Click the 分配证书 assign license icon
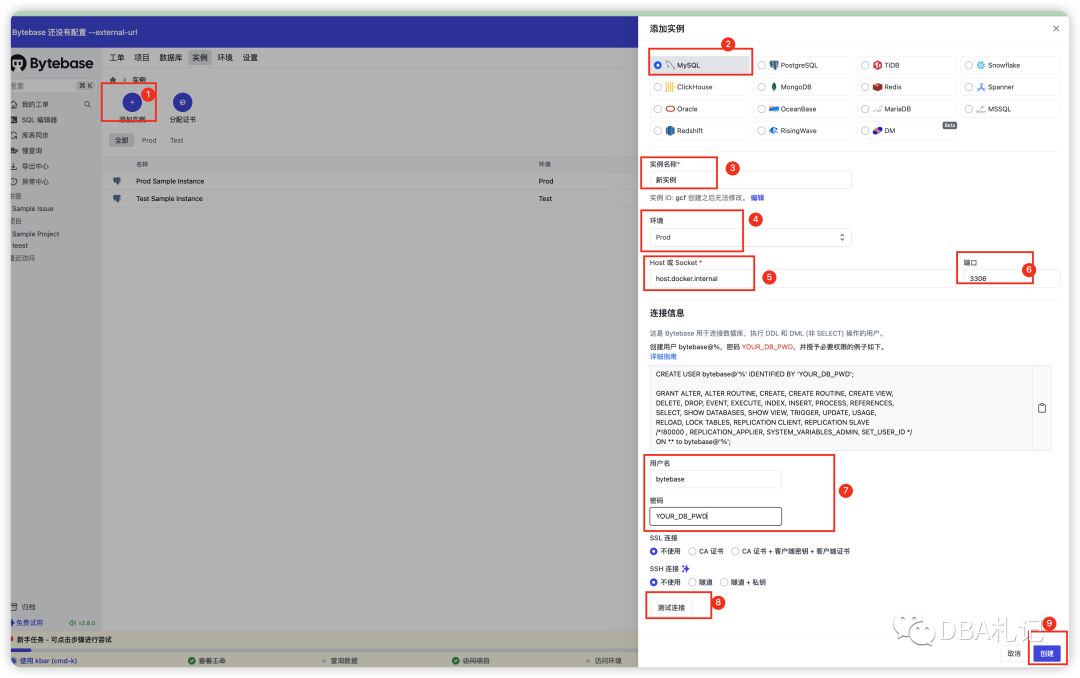This screenshot has width=1080, height=678. (183, 102)
